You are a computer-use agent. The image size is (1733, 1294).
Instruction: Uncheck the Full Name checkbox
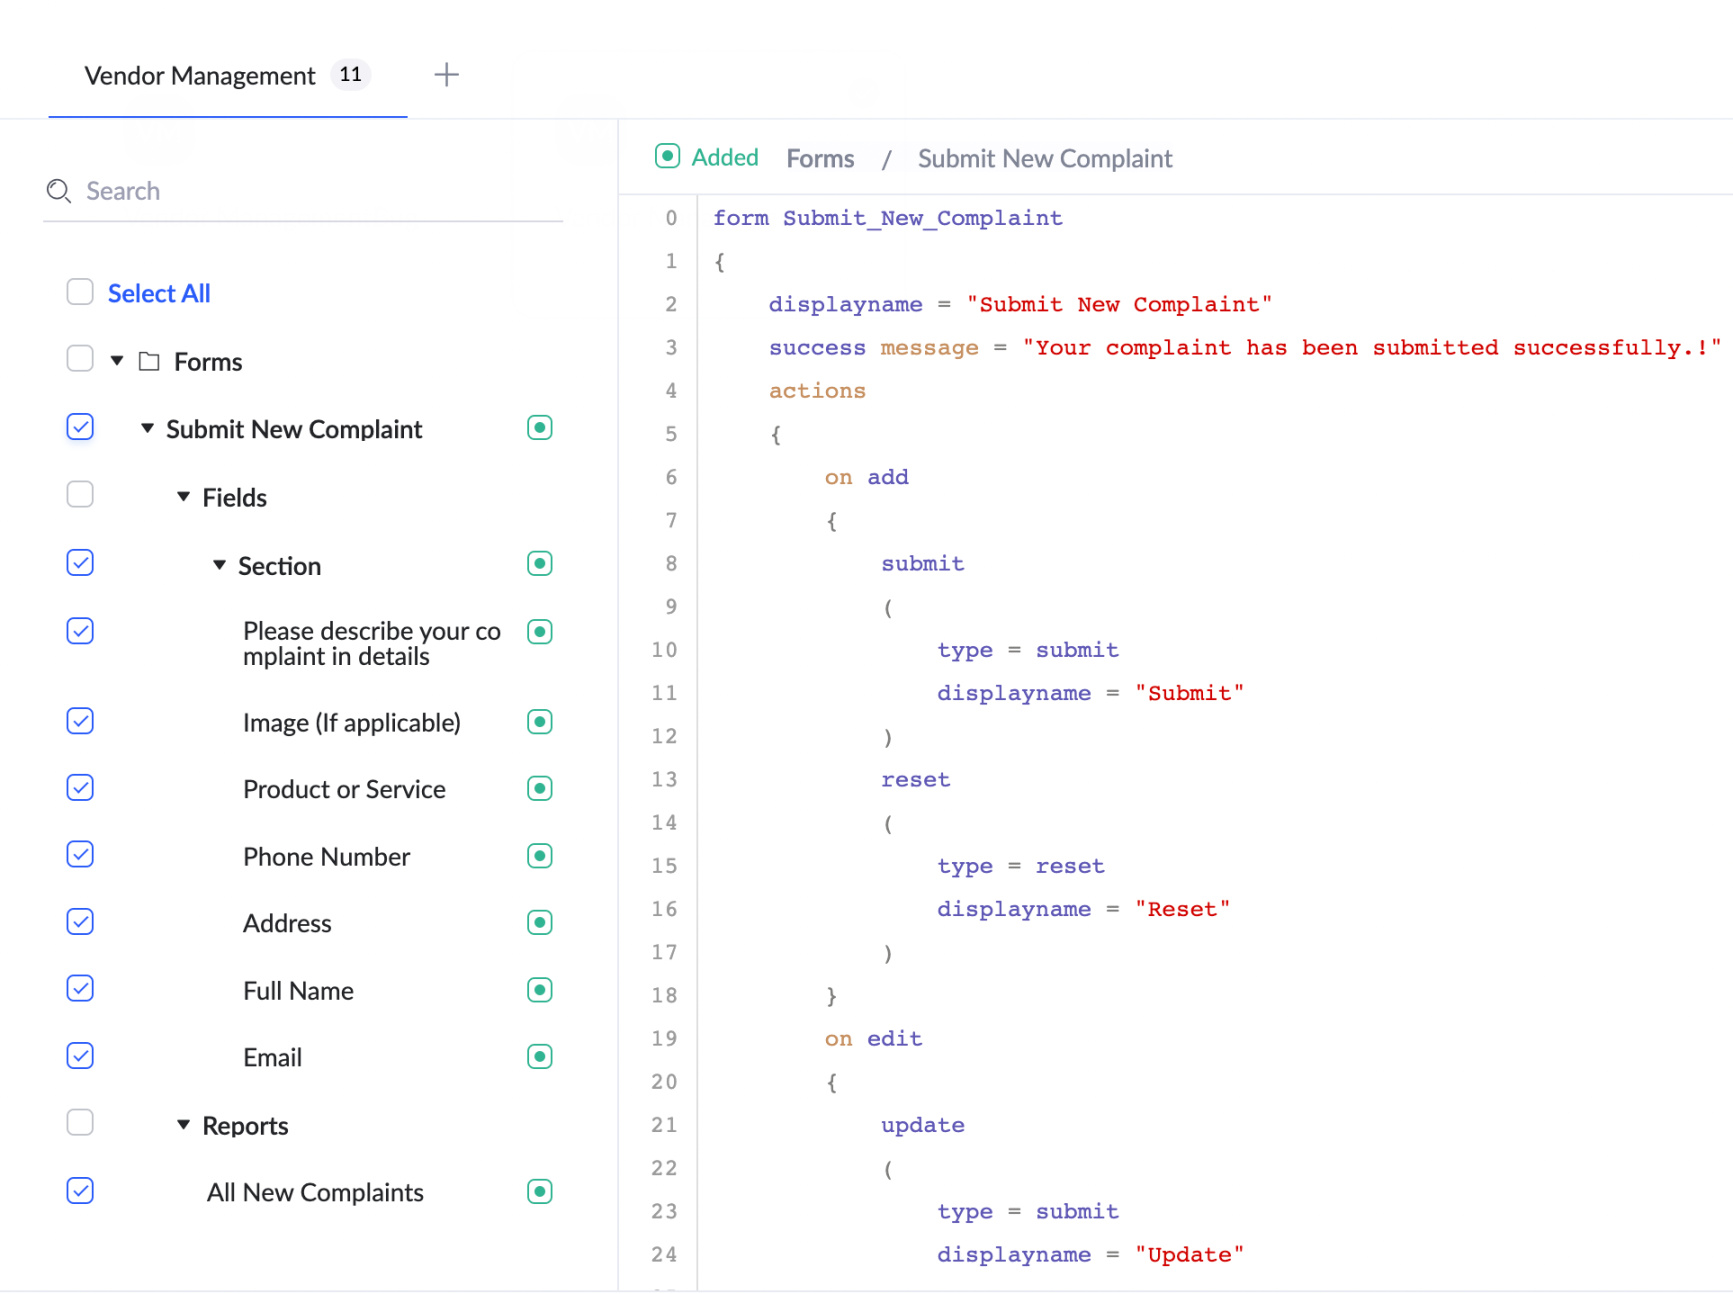(80, 989)
